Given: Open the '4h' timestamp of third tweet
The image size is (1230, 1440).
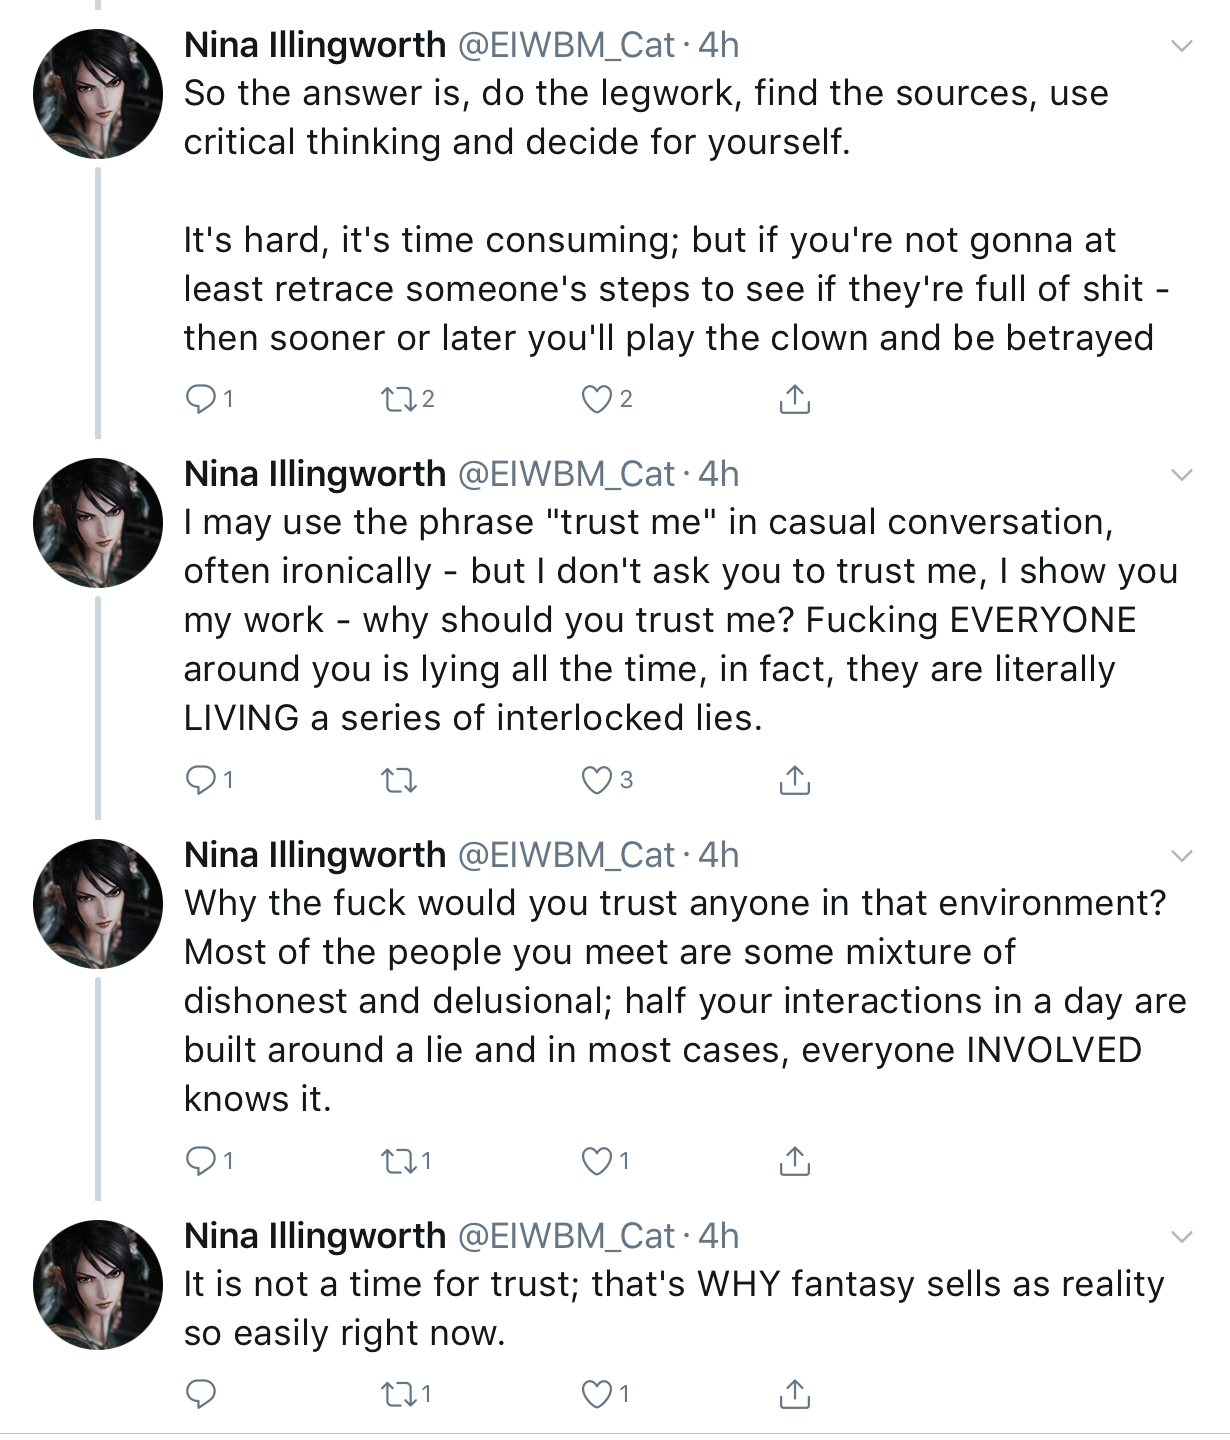Looking at the screenshot, I should [718, 855].
